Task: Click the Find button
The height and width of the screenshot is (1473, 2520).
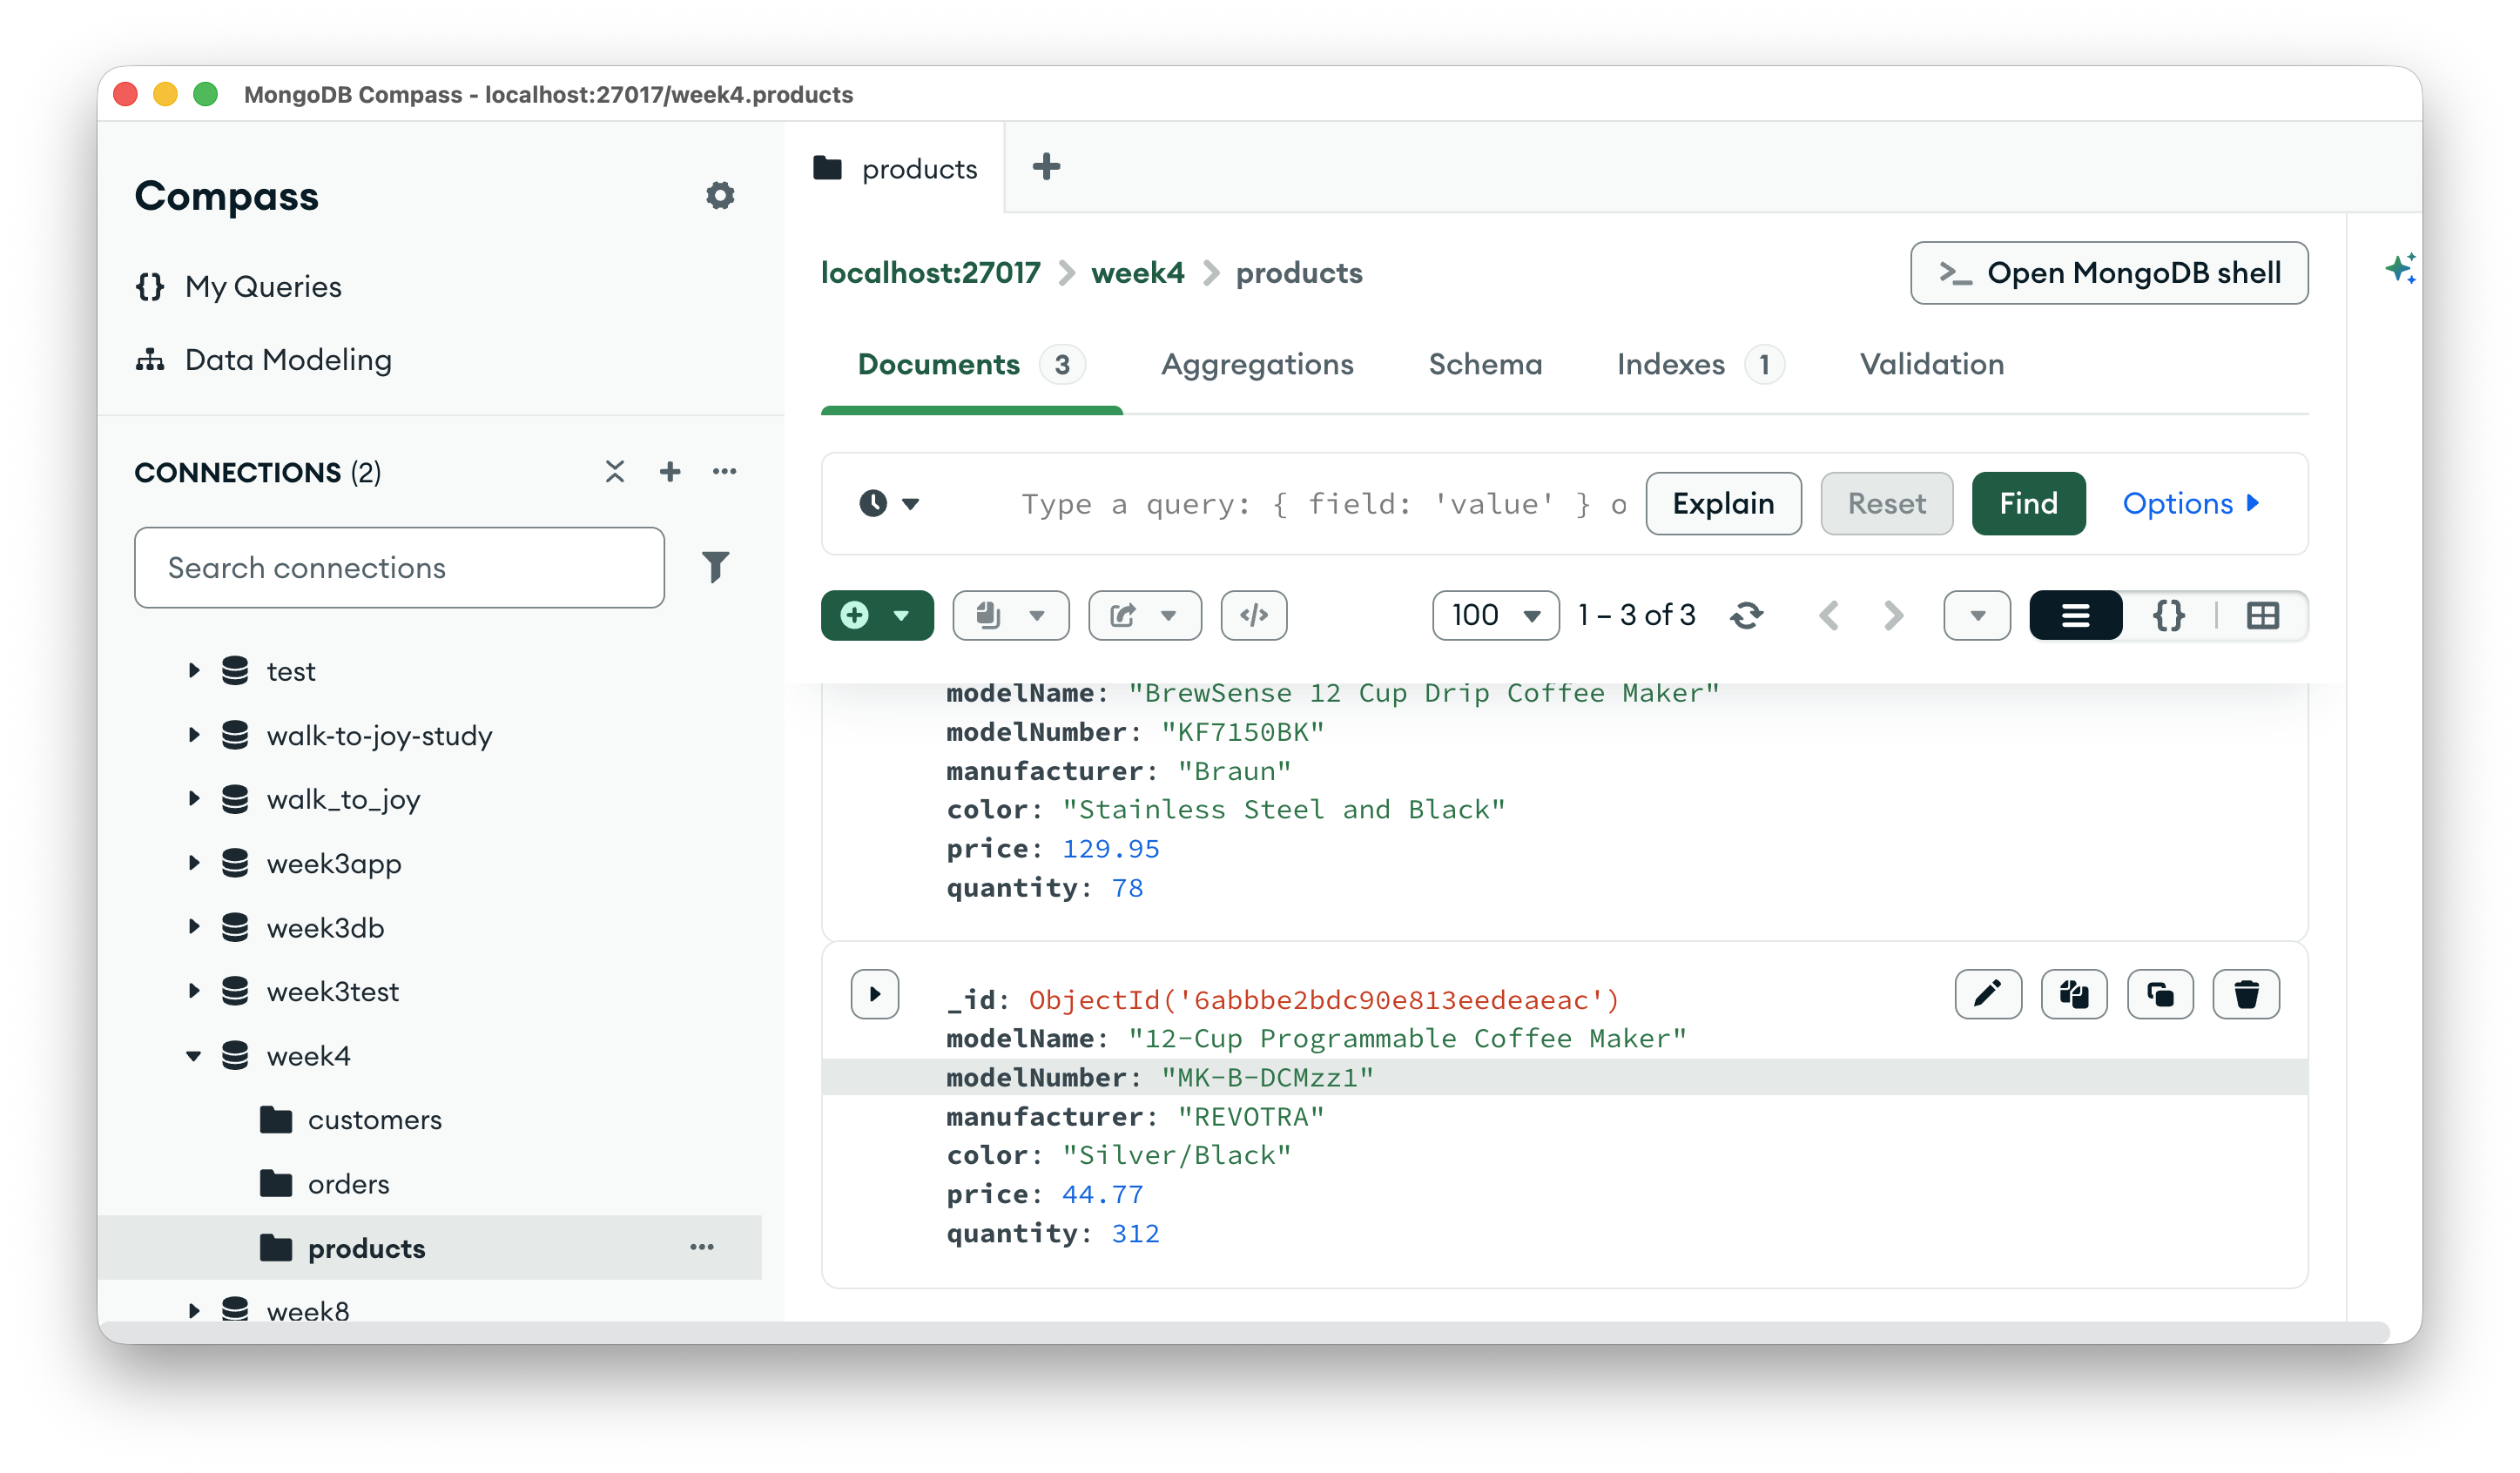Action: (2028, 503)
